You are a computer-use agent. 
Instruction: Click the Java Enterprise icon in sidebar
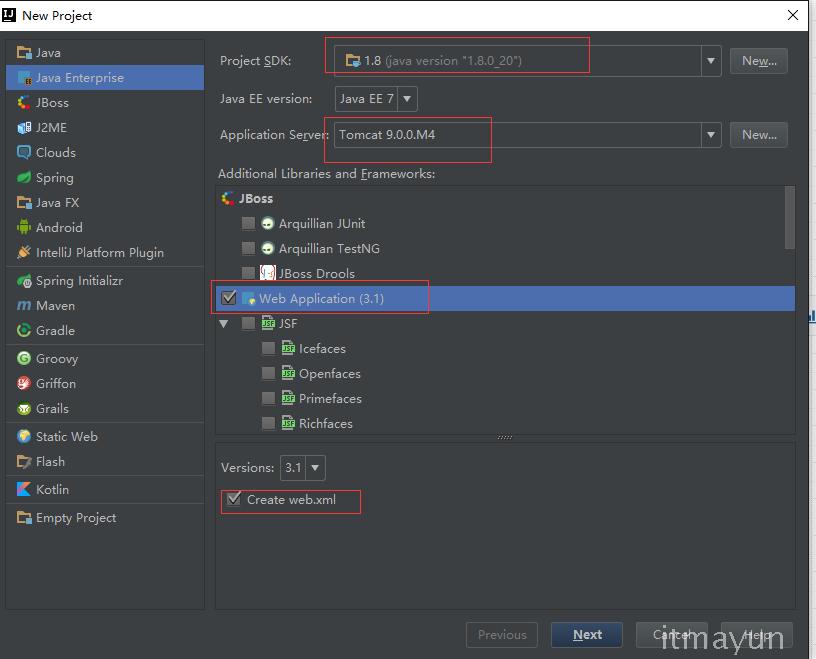[24, 78]
